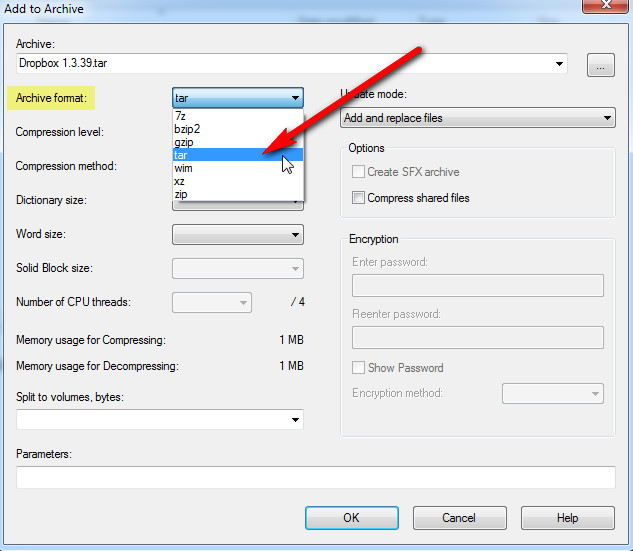Screen dimensions: 633x551
Task: Focus the Reenter password field
Action: 478,337
